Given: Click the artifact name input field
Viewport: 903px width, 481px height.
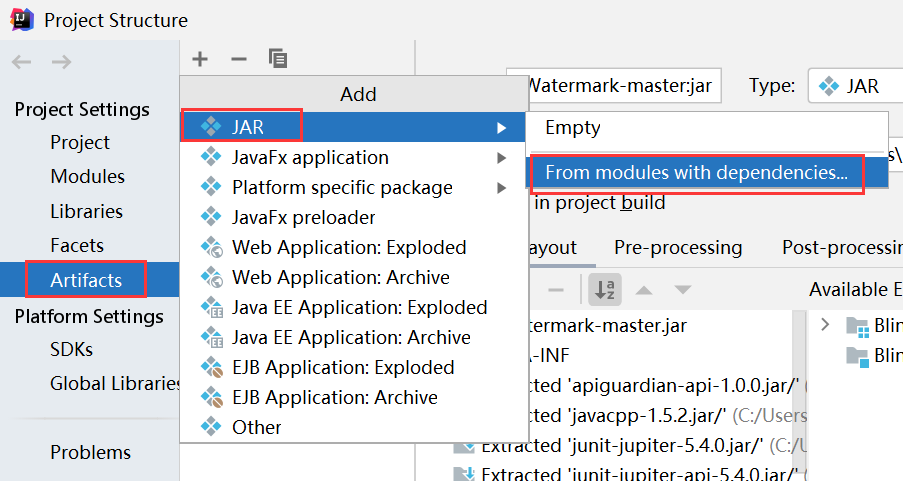Looking at the screenshot, I should click(x=613, y=86).
